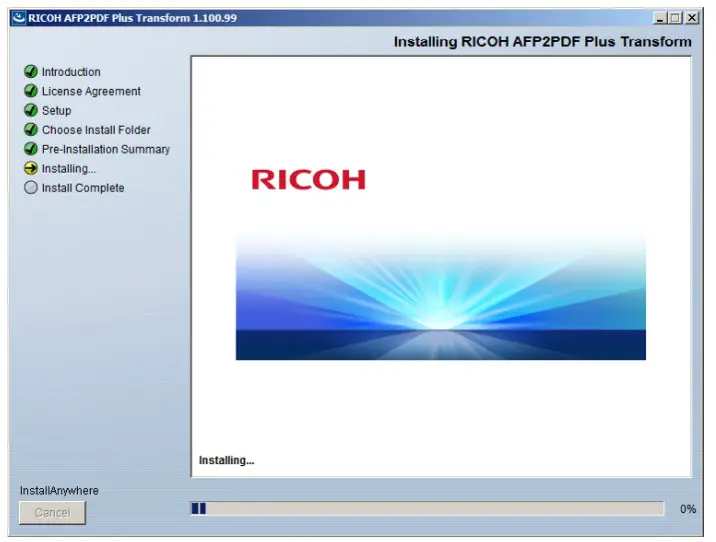The image size is (716, 542).
Task: Click the Pre-Installation Summary checkmark icon
Action: tap(31, 149)
